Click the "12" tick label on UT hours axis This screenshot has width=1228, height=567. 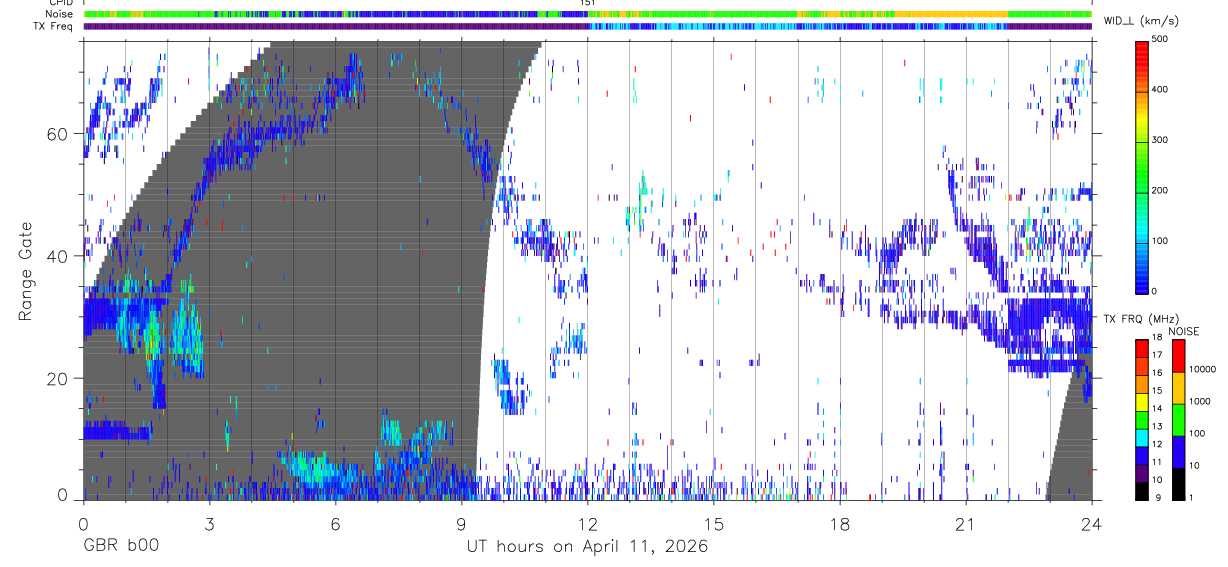pos(587,524)
